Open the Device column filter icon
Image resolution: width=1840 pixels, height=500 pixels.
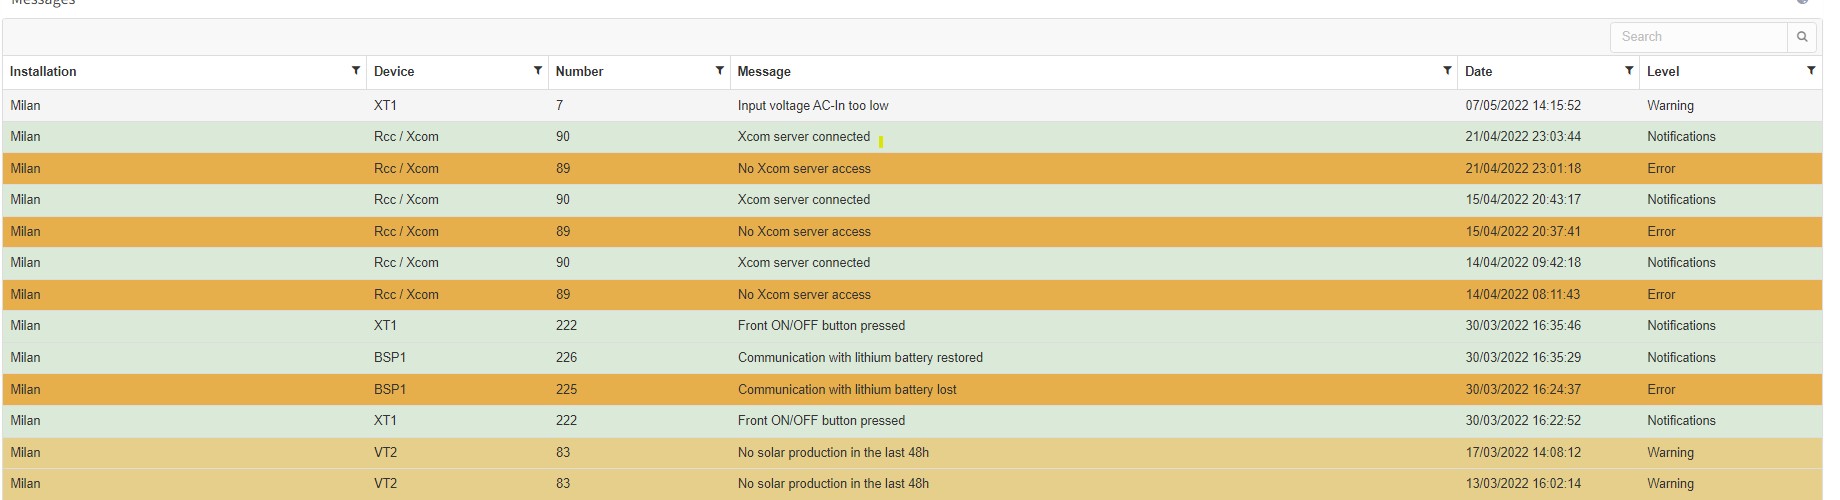[538, 70]
